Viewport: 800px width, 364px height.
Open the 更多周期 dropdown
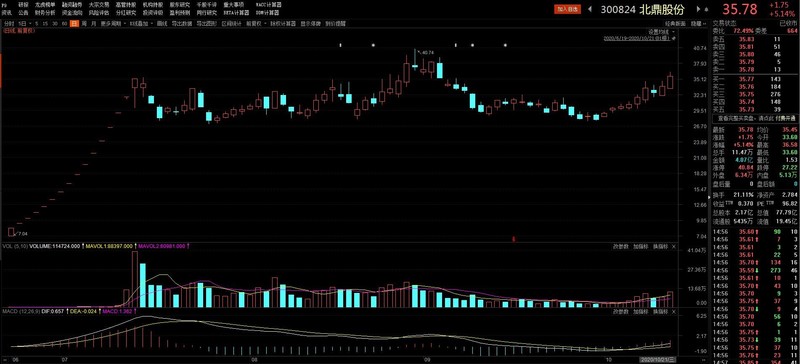click(113, 23)
